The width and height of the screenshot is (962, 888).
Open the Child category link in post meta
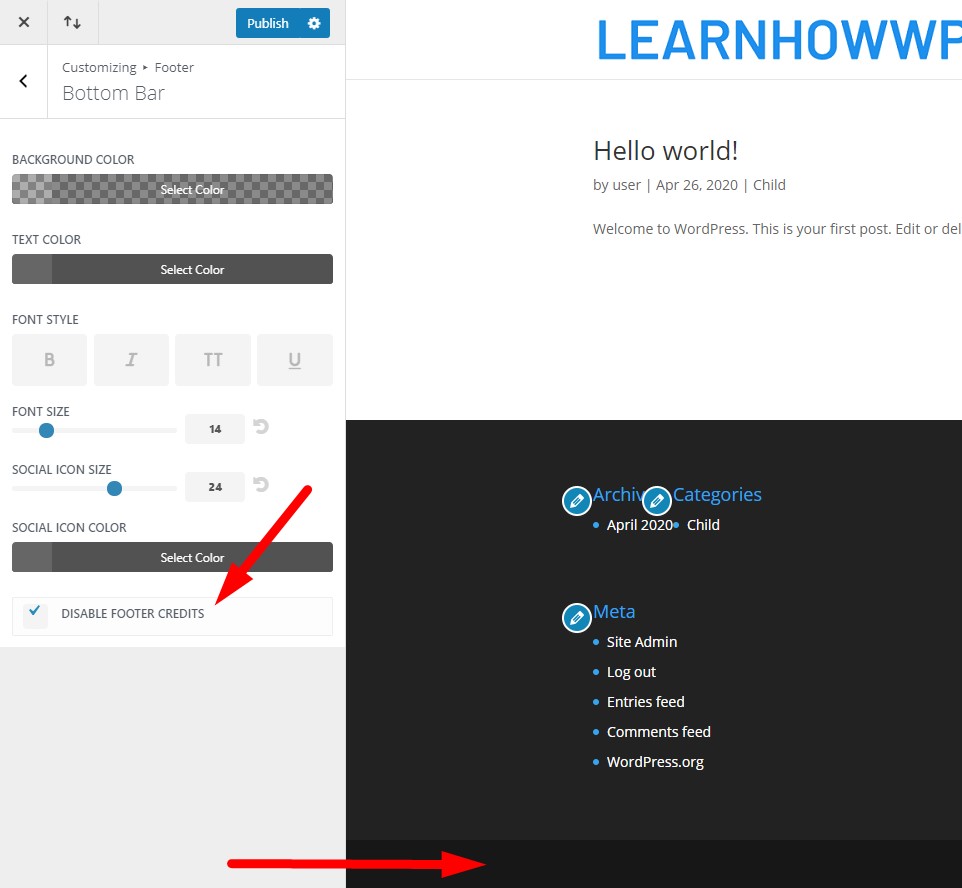(769, 185)
